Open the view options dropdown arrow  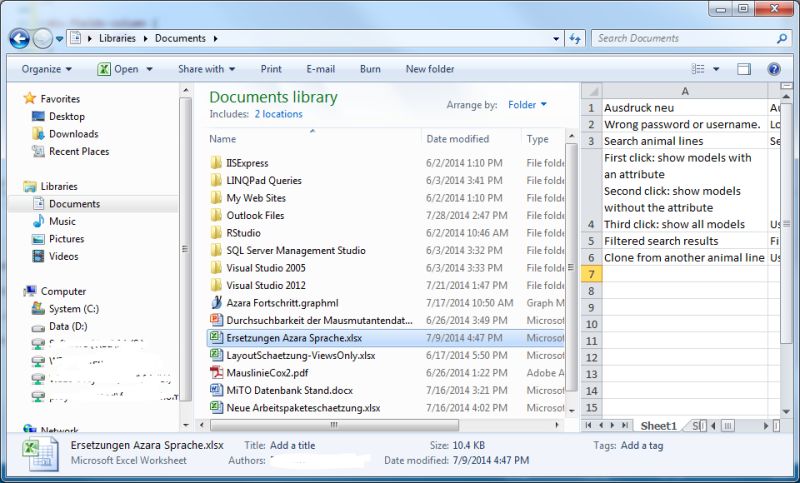point(716,69)
